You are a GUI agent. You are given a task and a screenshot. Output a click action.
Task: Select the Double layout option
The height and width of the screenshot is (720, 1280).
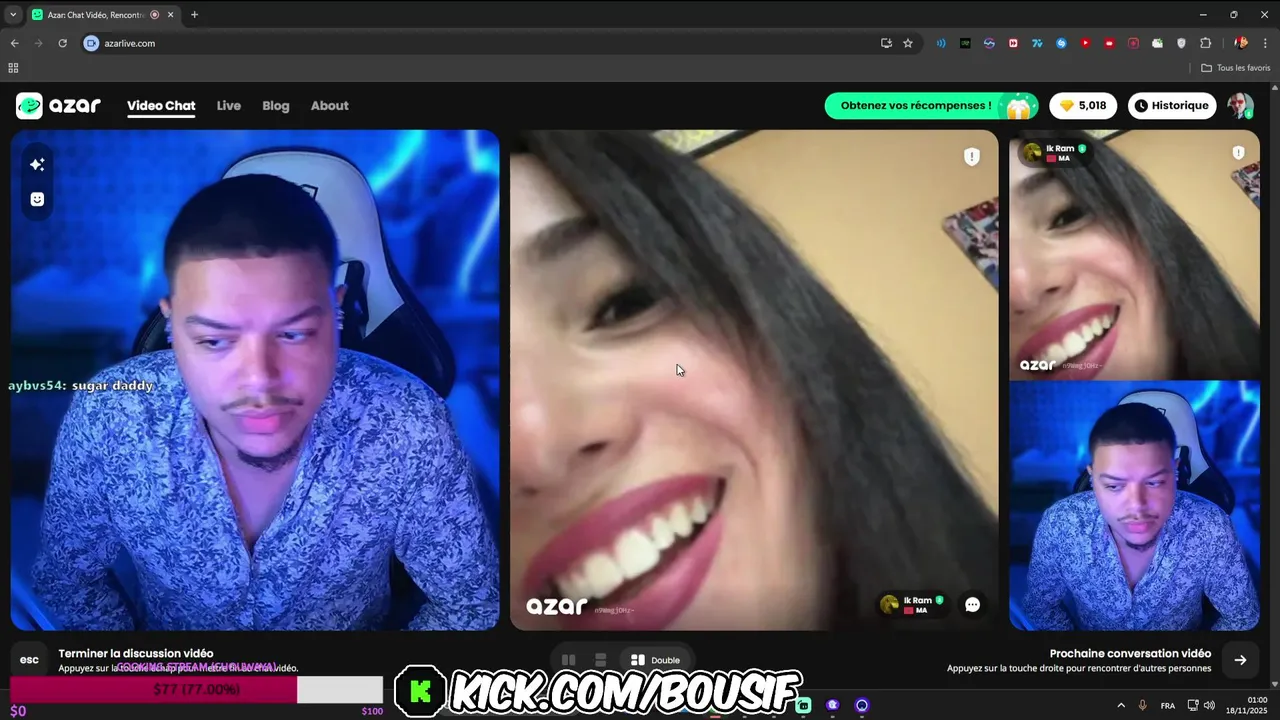[x=655, y=660]
